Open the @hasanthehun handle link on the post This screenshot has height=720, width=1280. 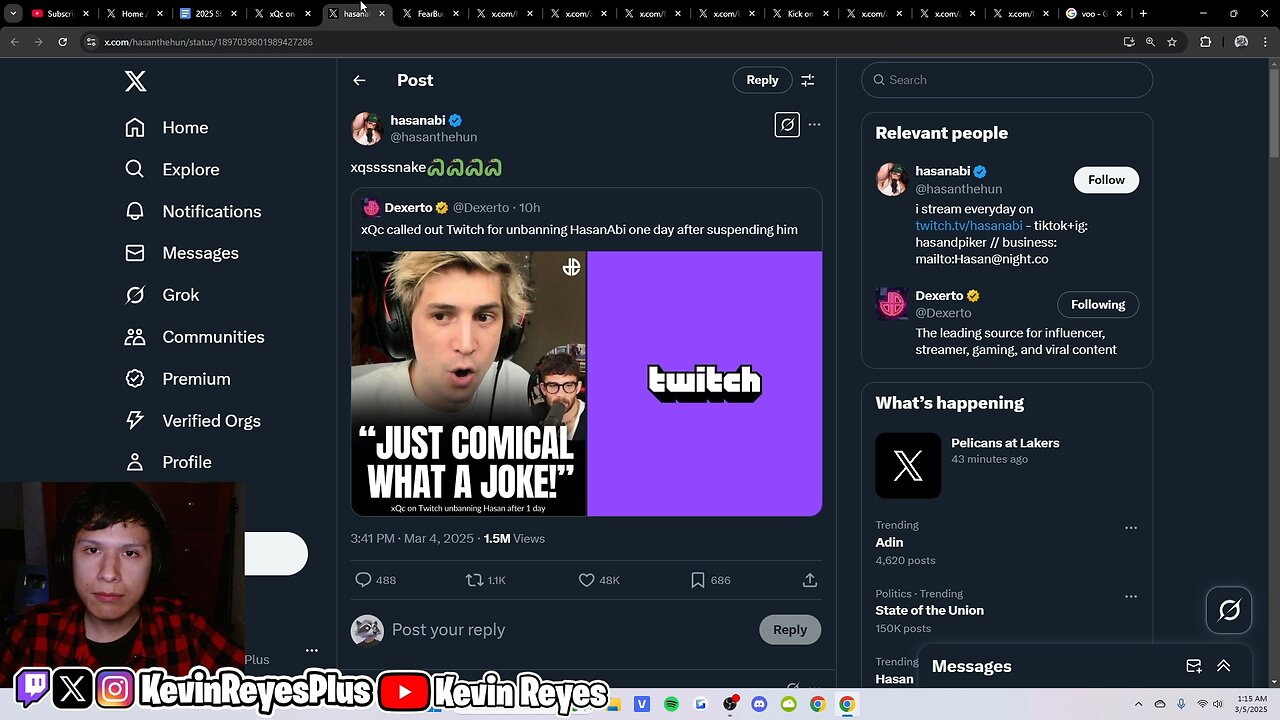[x=433, y=137]
